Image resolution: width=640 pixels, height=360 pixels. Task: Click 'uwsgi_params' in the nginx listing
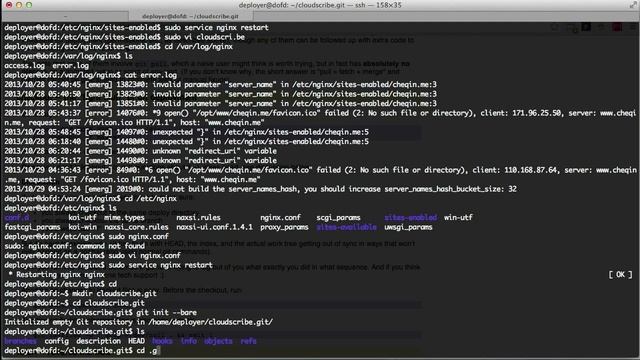tap(408, 227)
